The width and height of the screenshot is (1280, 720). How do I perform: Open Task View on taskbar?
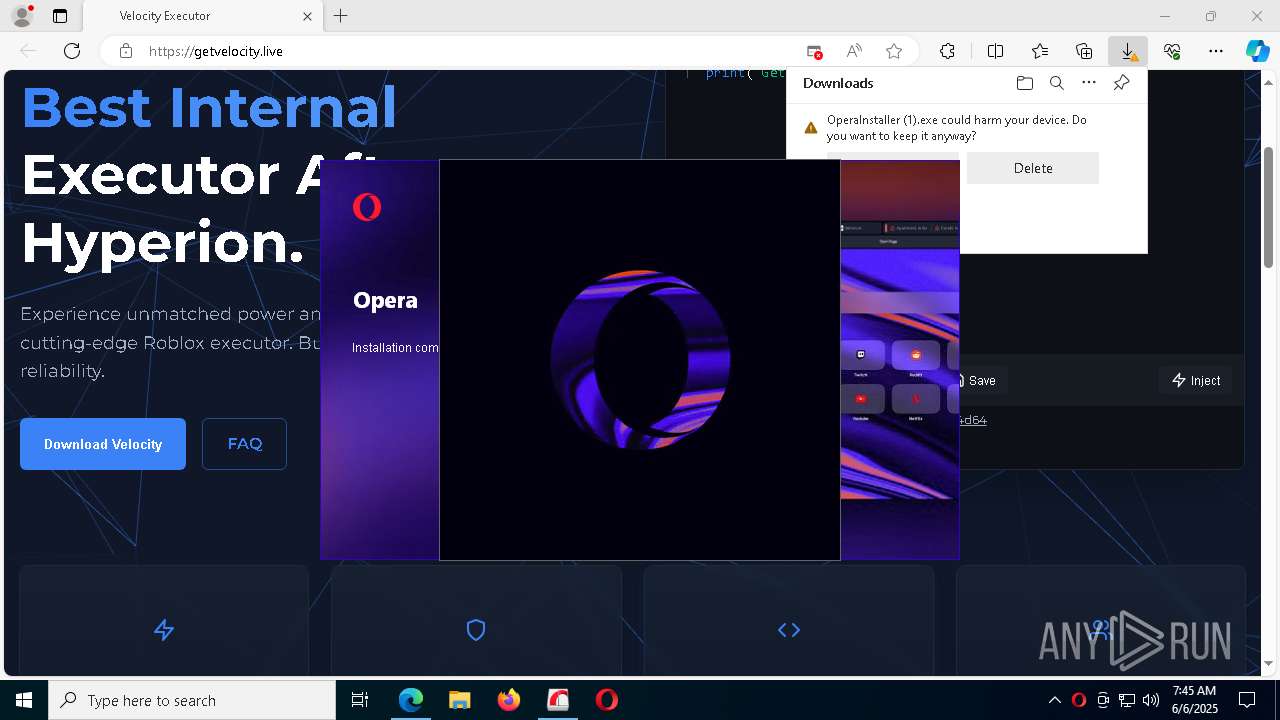point(360,700)
